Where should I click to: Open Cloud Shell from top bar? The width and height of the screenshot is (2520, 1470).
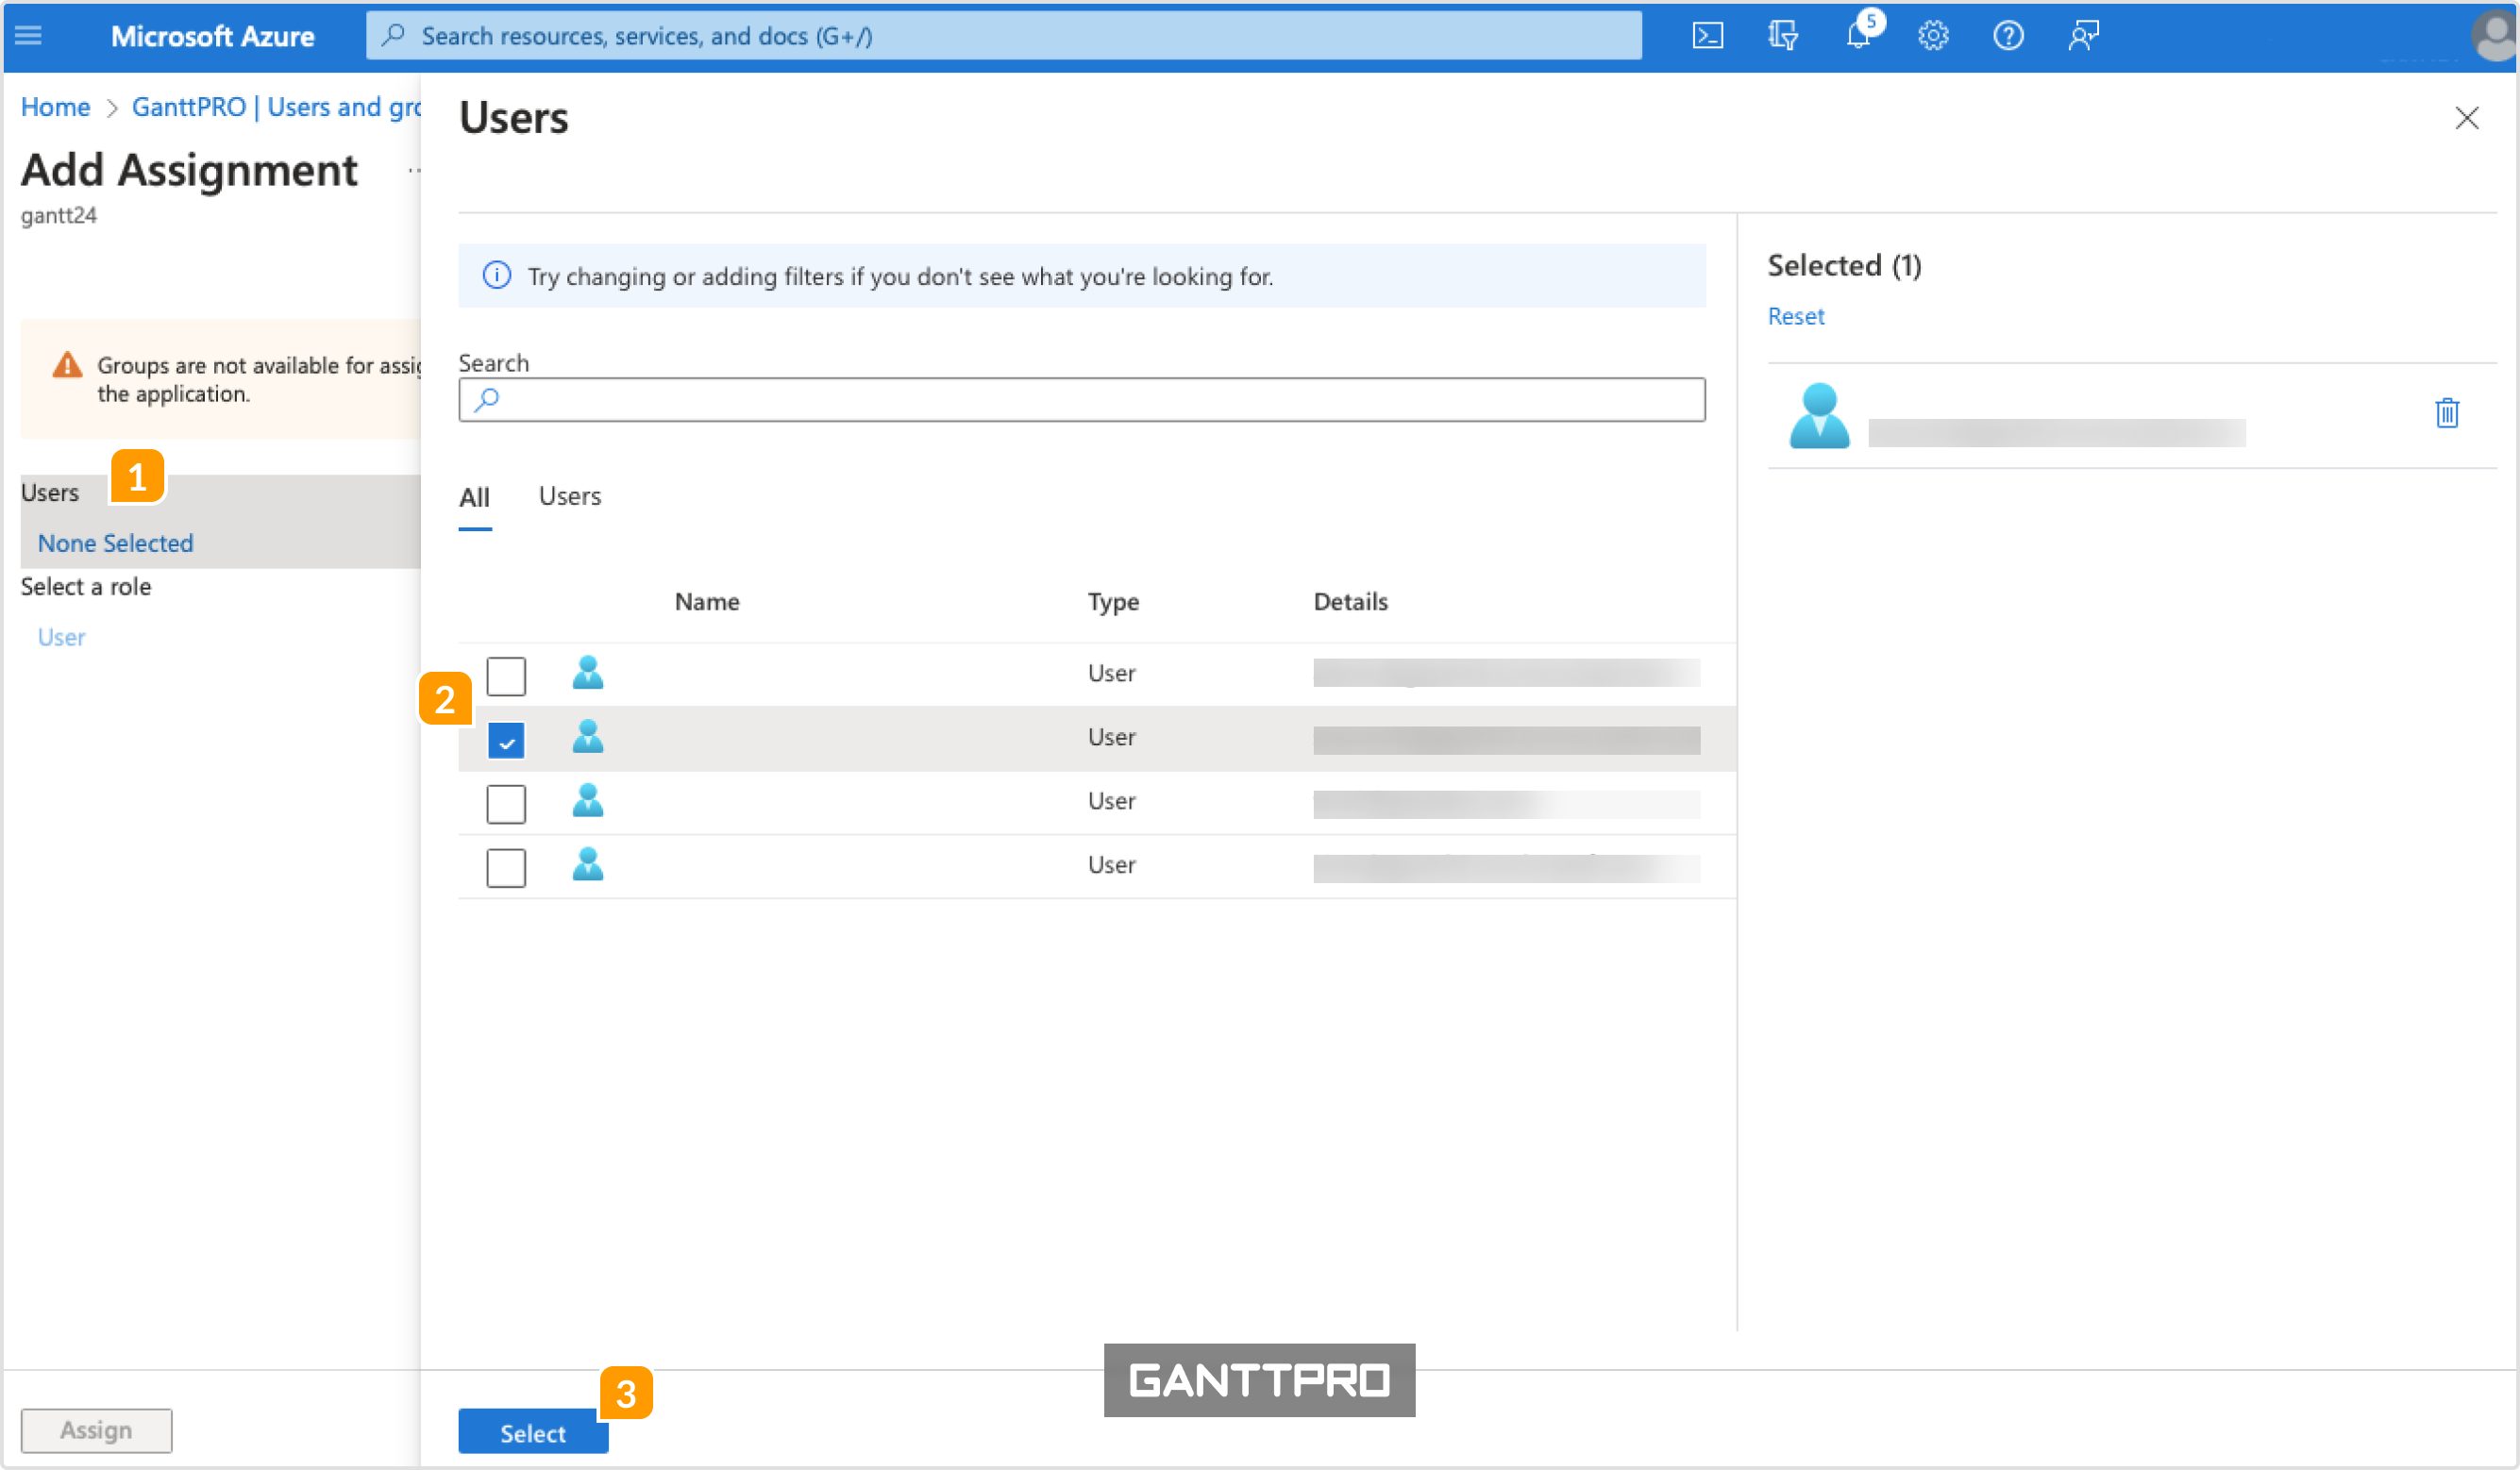point(1707,36)
